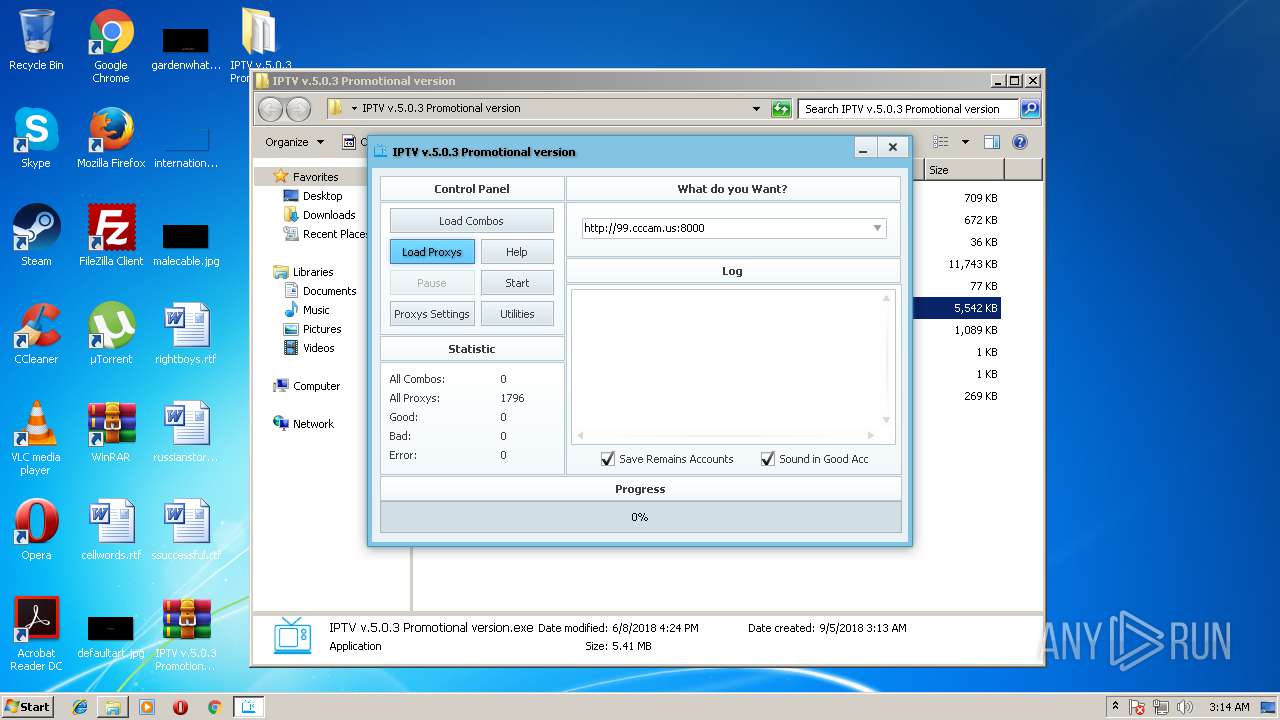The height and width of the screenshot is (720, 1280).
Task: Select Pictures library in navigation pane
Action: [322, 329]
